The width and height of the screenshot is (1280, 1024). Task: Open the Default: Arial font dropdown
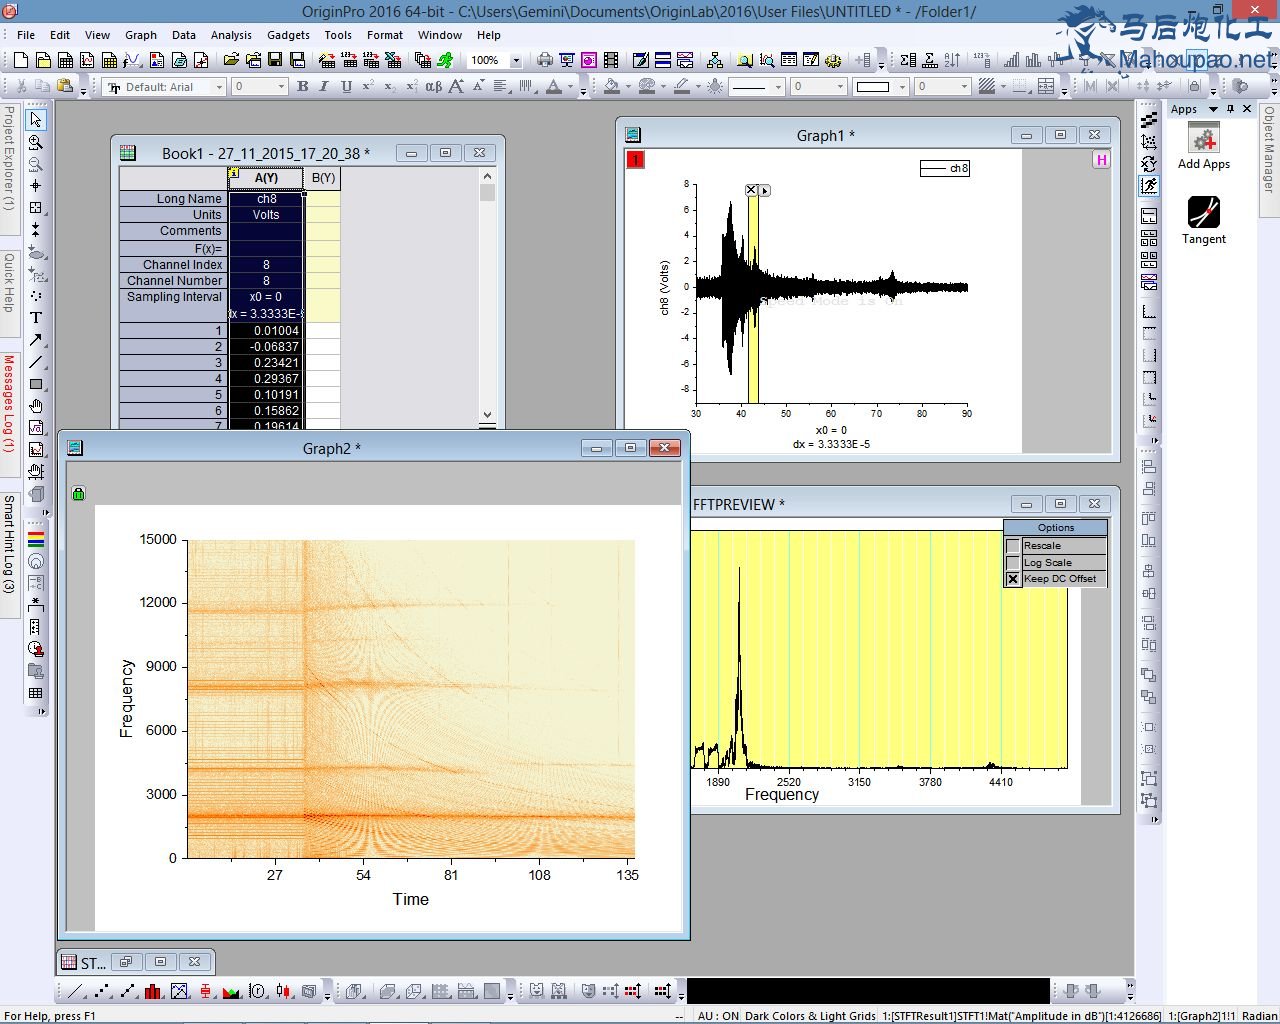coord(219,87)
